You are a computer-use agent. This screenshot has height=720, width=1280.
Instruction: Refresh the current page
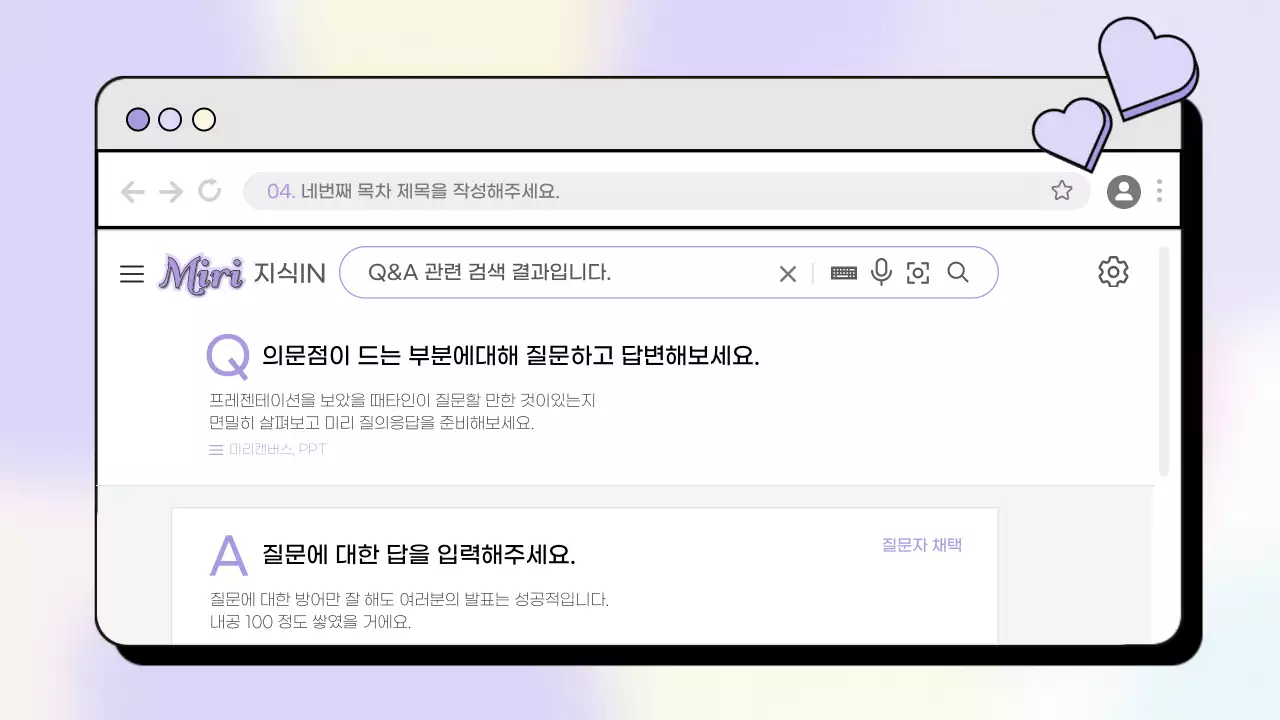(209, 191)
